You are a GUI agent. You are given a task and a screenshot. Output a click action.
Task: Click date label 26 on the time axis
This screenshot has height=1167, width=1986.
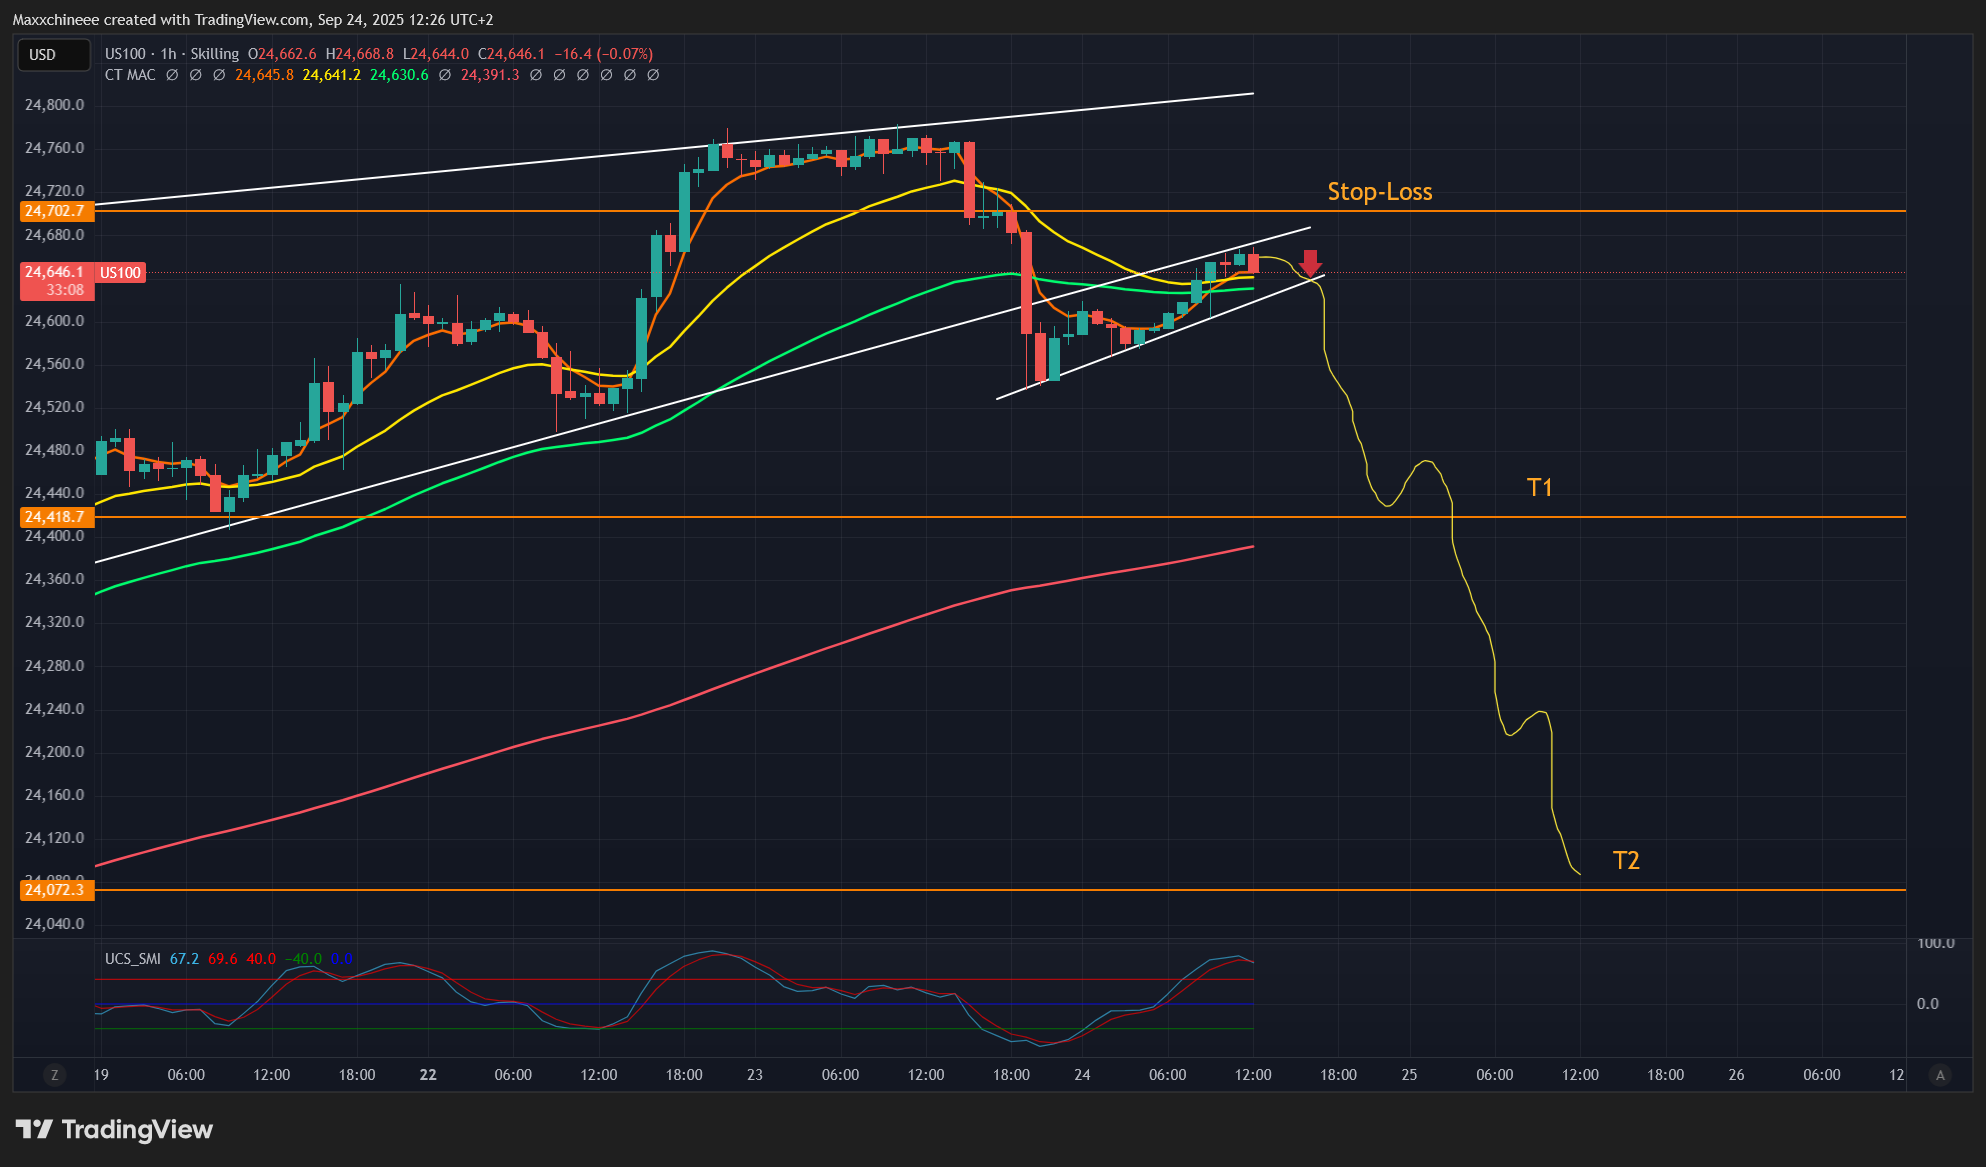click(1736, 1075)
